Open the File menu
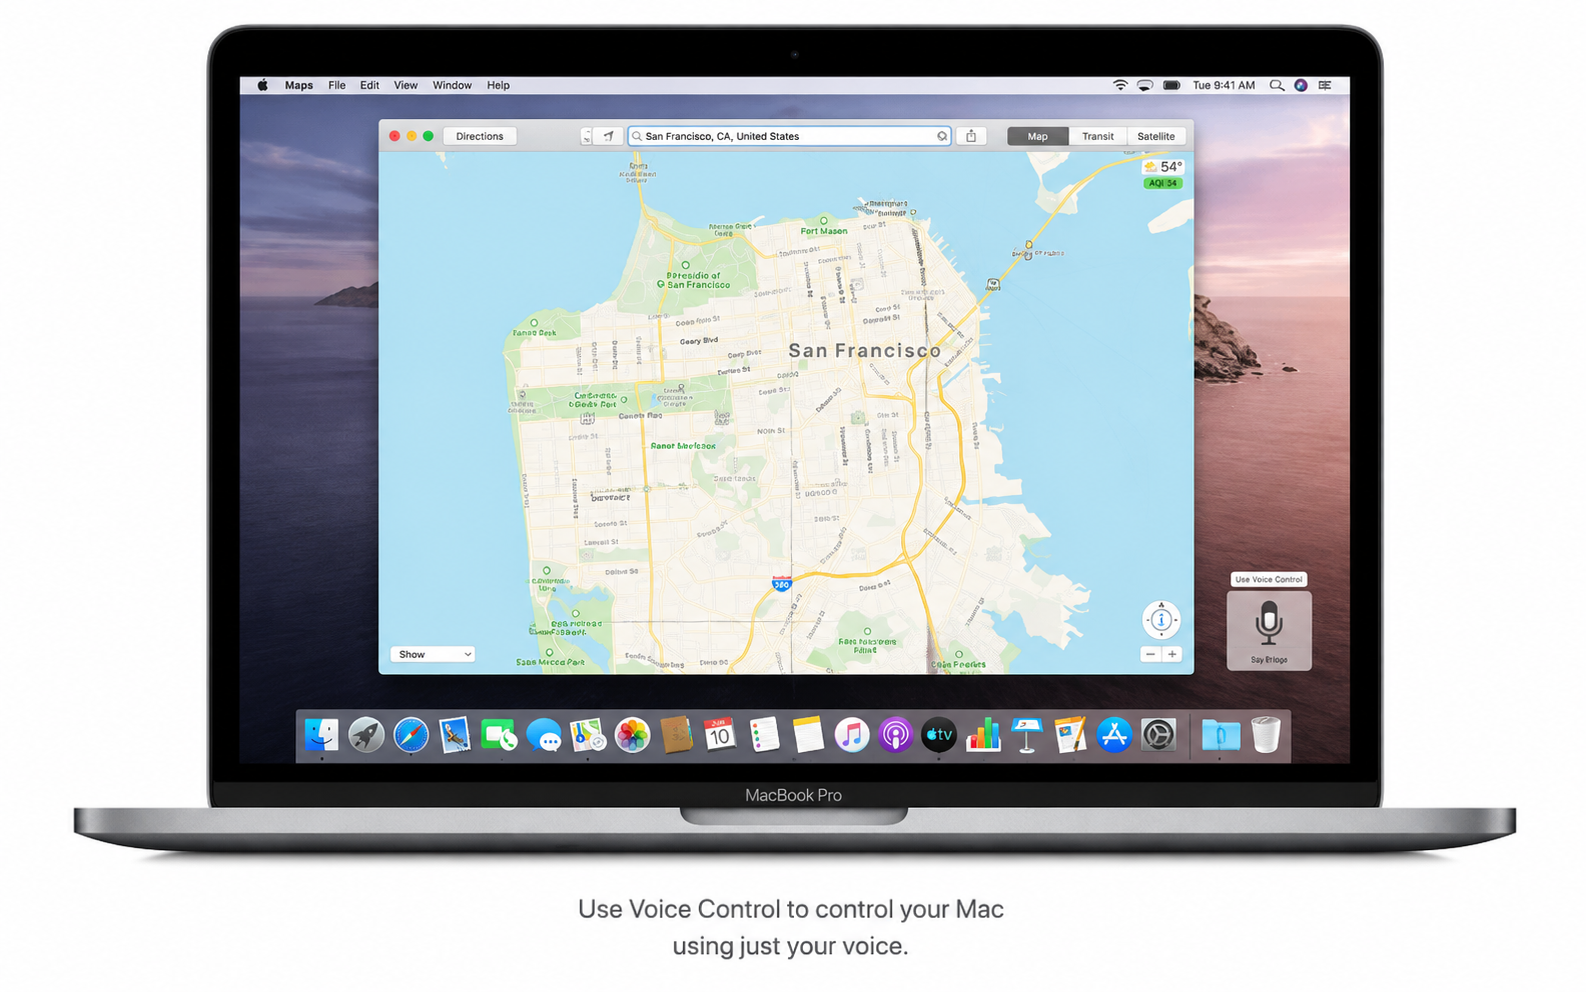The height and width of the screenshot is (992, 1586). [337, 86]
